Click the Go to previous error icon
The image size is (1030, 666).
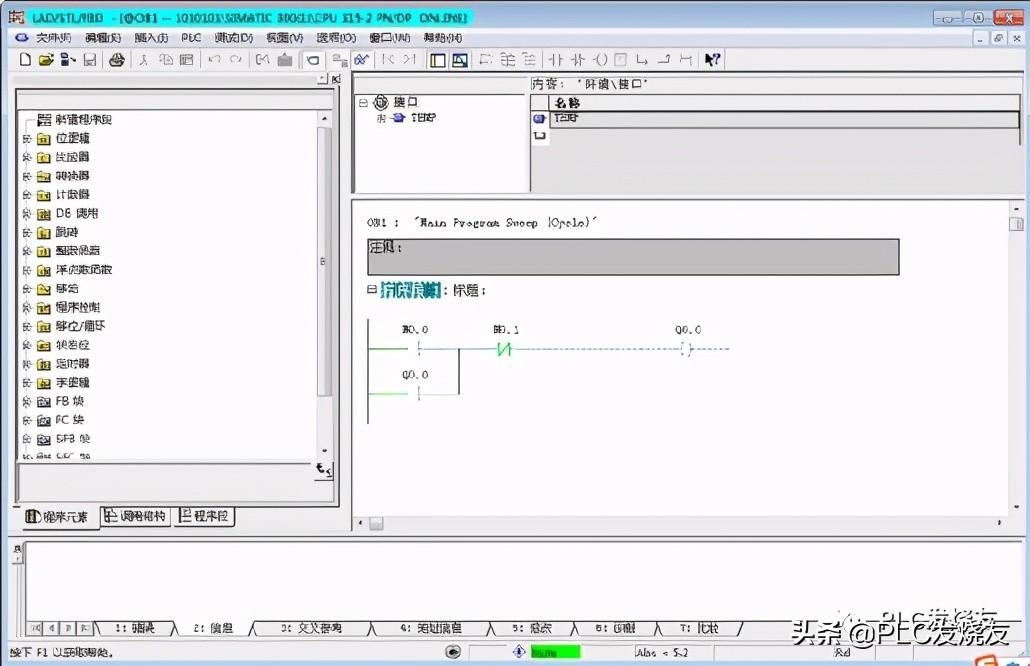click(x=388, y=60)
